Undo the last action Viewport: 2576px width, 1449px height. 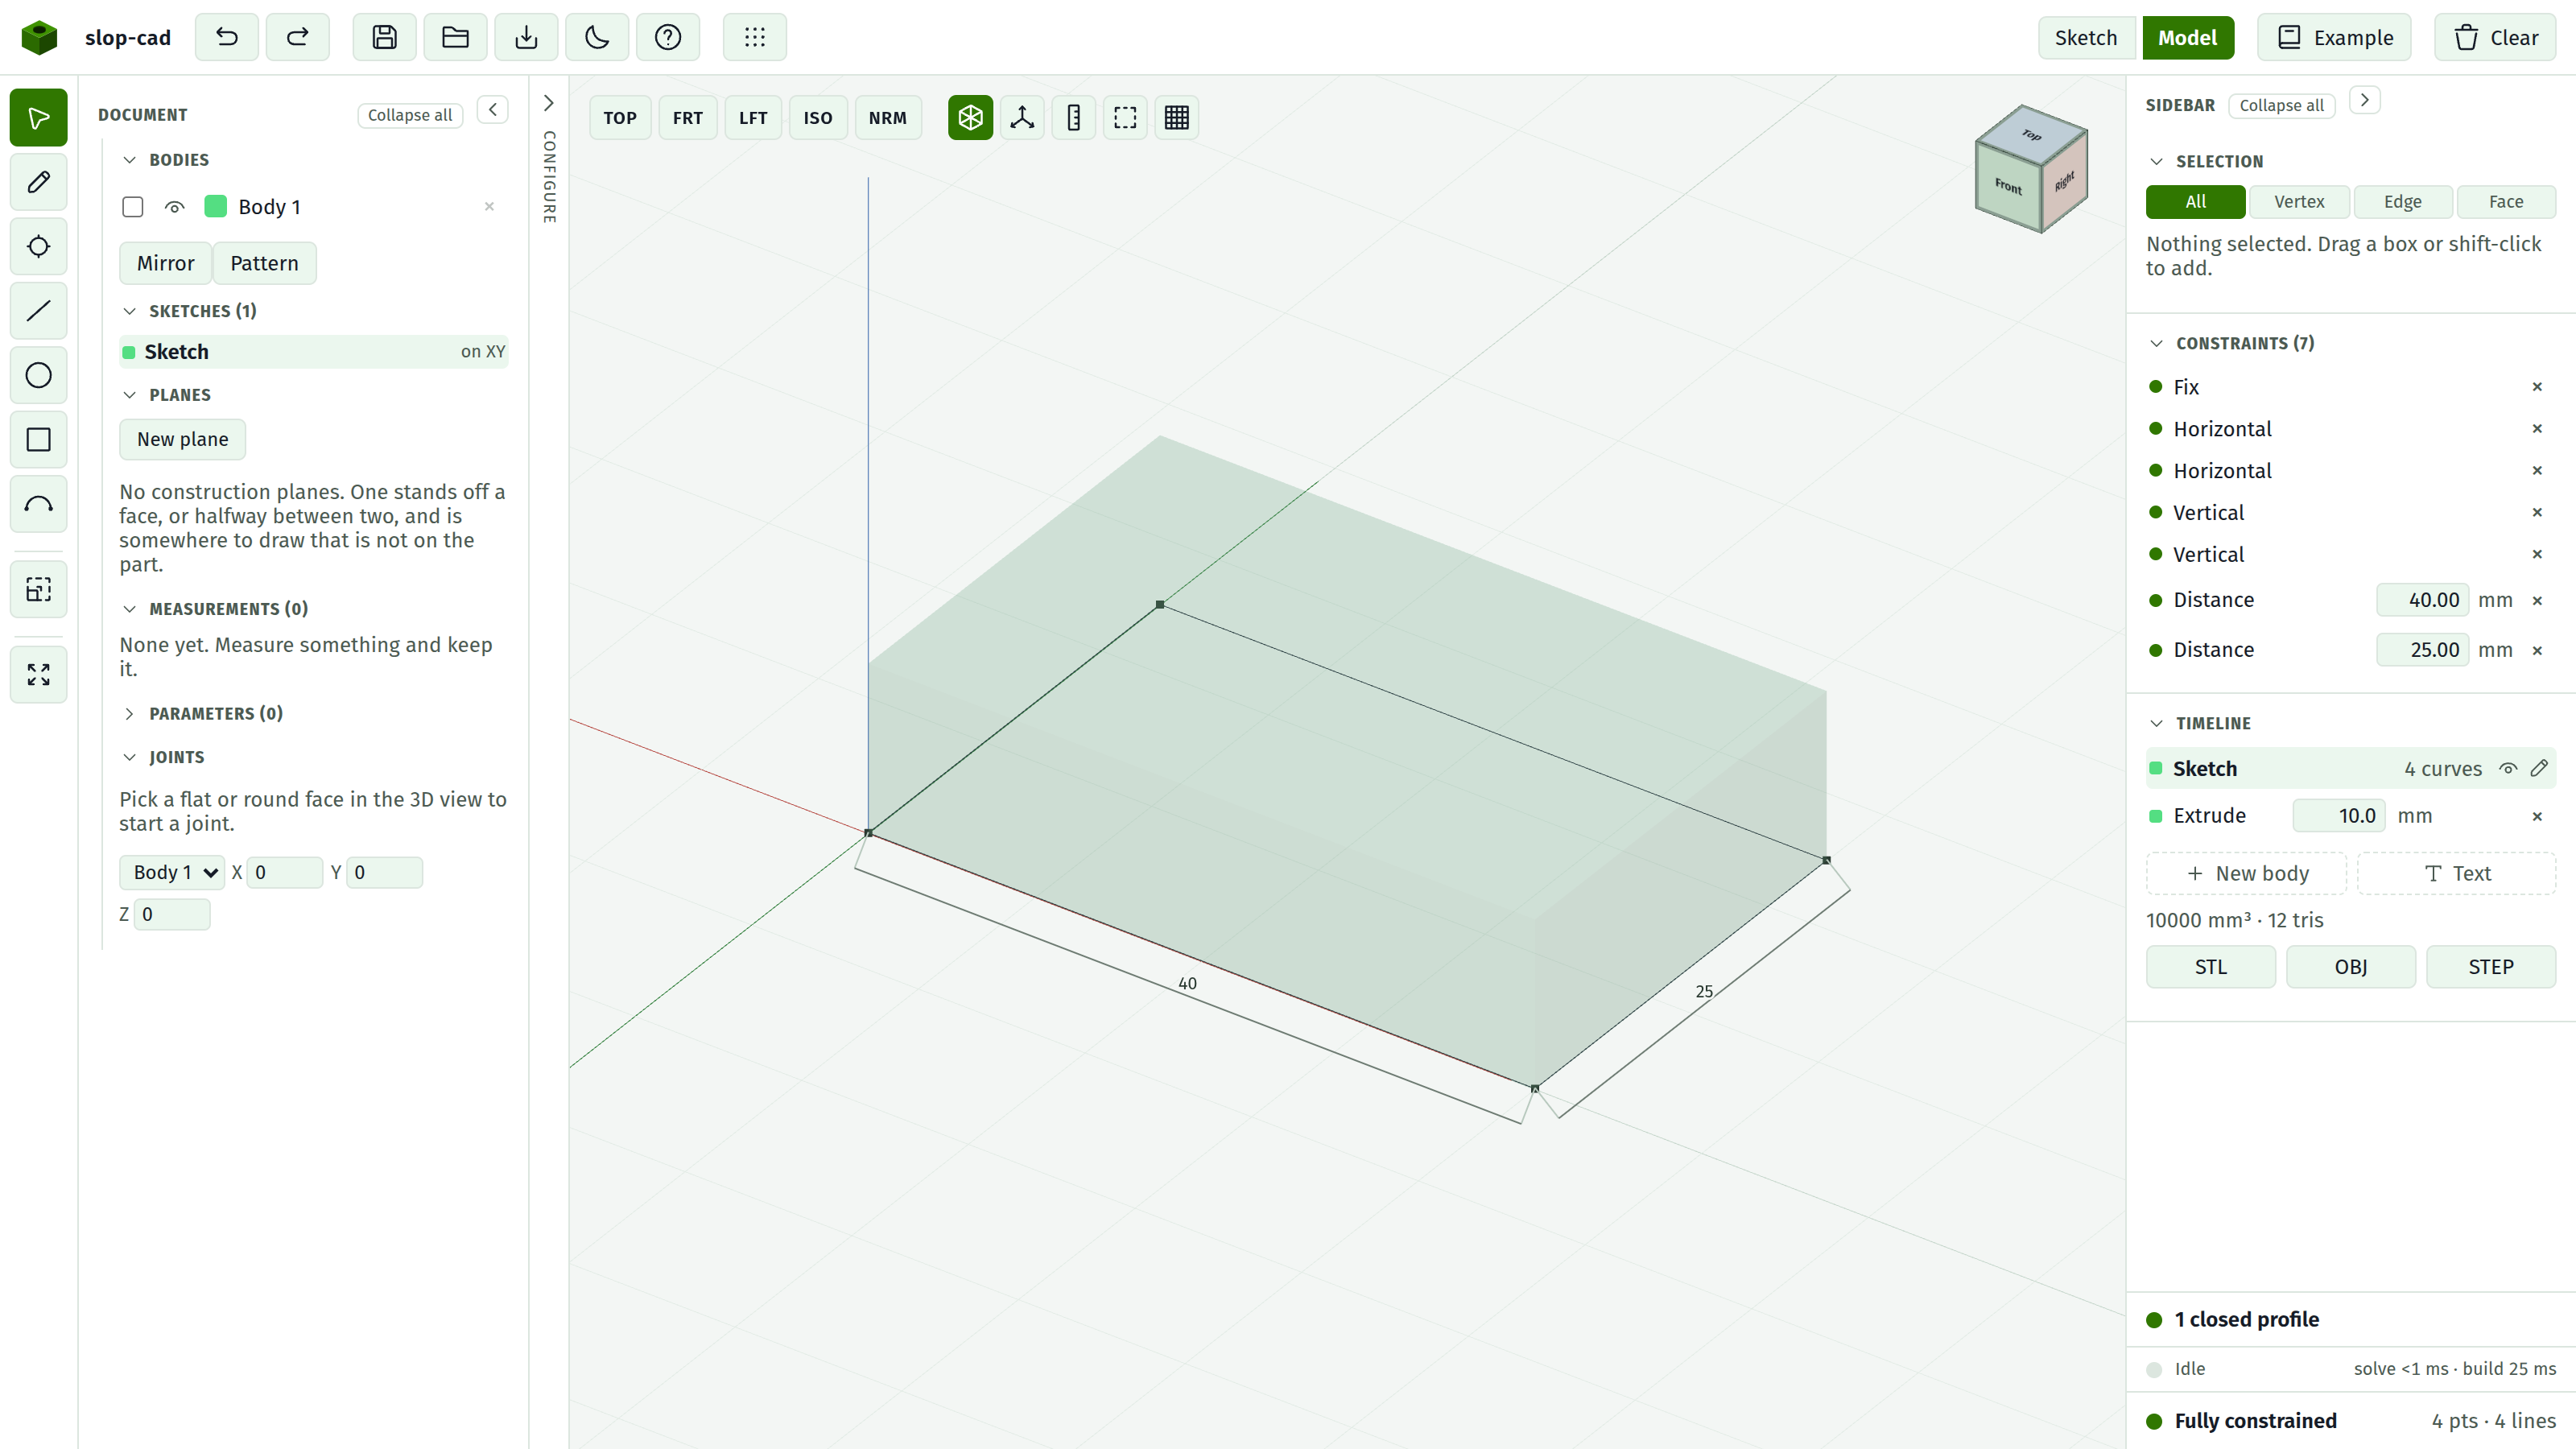point(227,37)
